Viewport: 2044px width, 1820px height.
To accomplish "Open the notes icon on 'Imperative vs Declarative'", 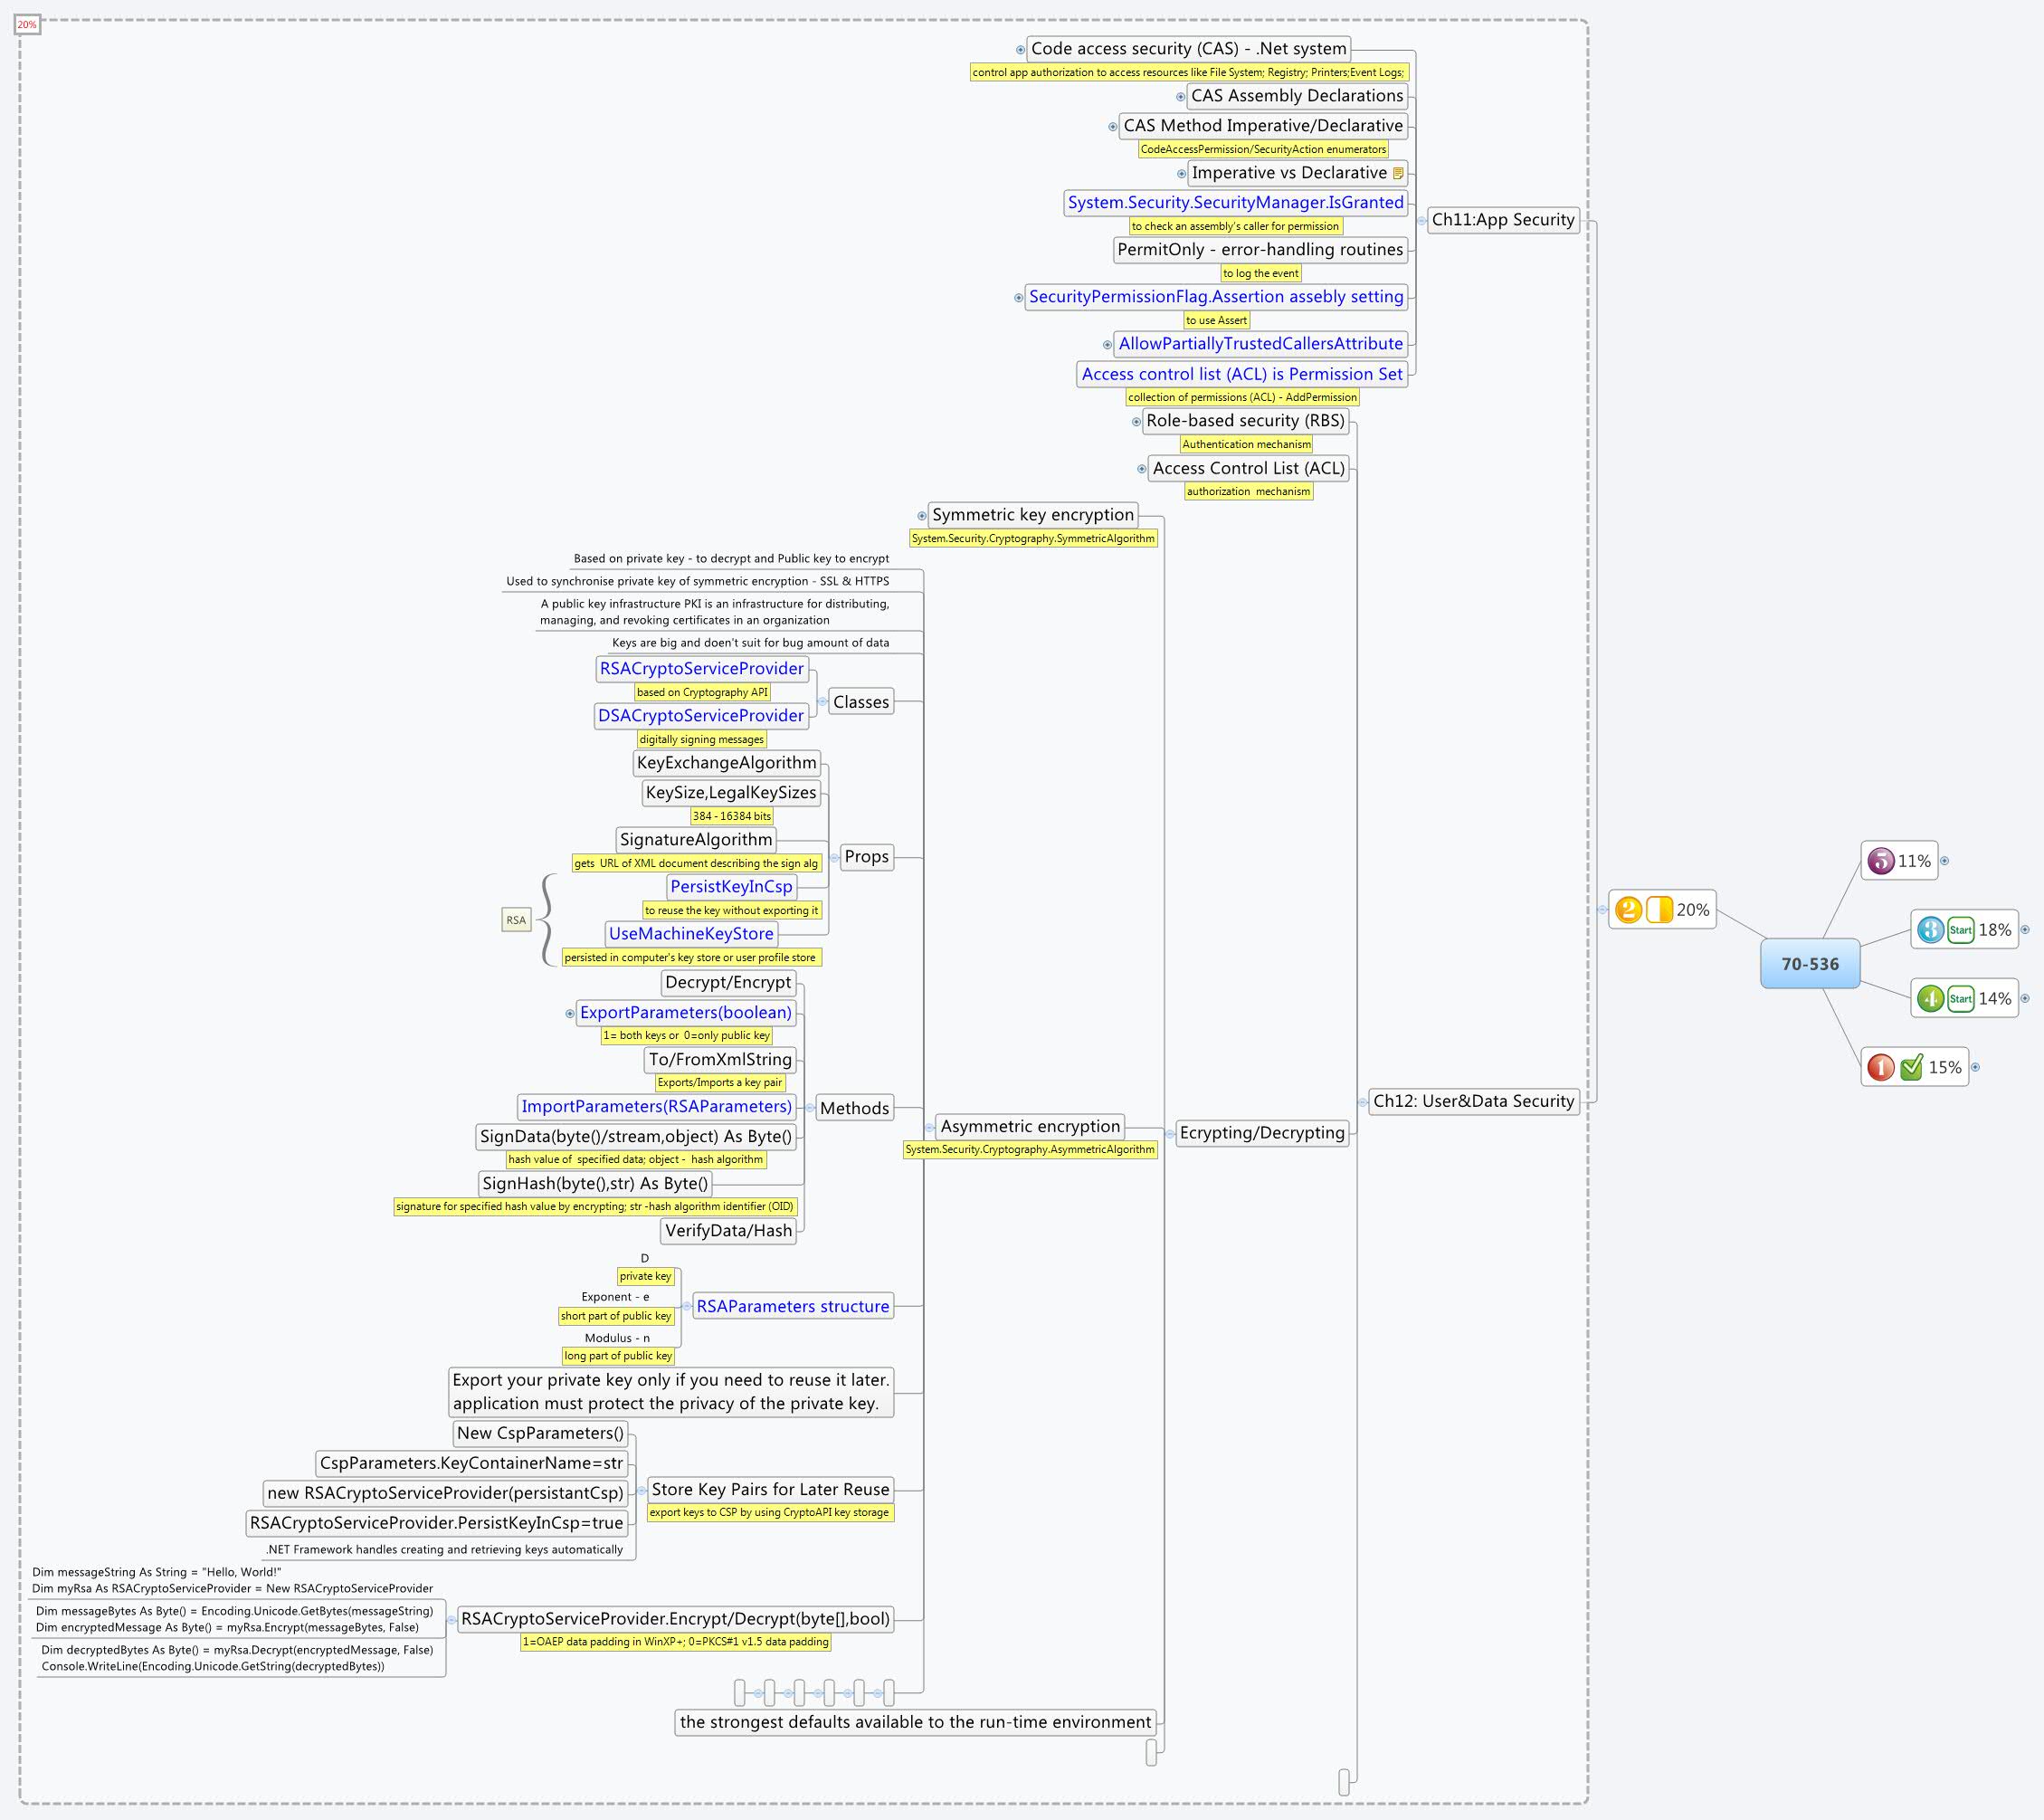I will point(1400,173).
